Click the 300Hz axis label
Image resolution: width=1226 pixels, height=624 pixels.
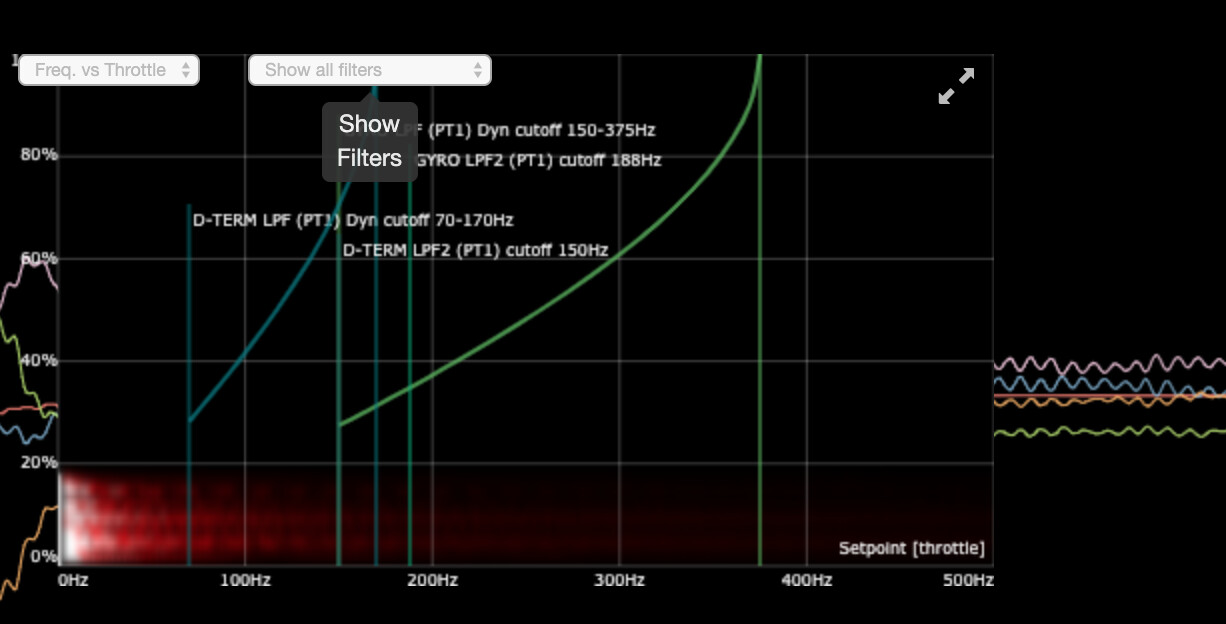click(620, 580)
